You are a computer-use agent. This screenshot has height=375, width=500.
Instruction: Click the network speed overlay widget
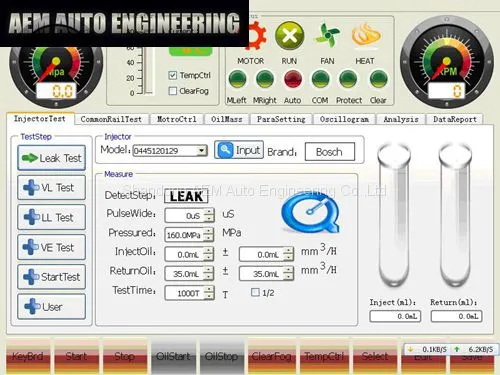(x=451, y=349)
